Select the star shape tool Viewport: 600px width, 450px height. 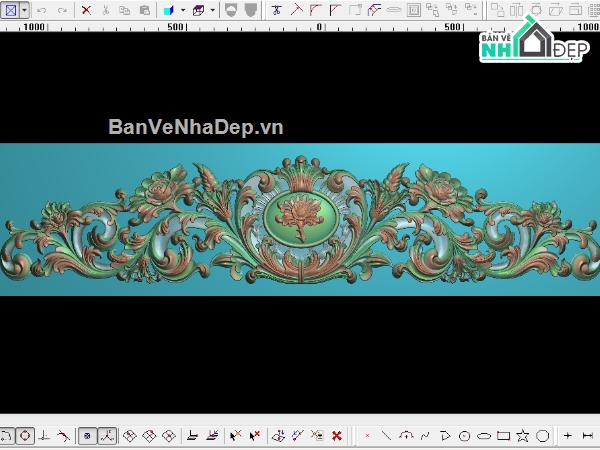523,436
